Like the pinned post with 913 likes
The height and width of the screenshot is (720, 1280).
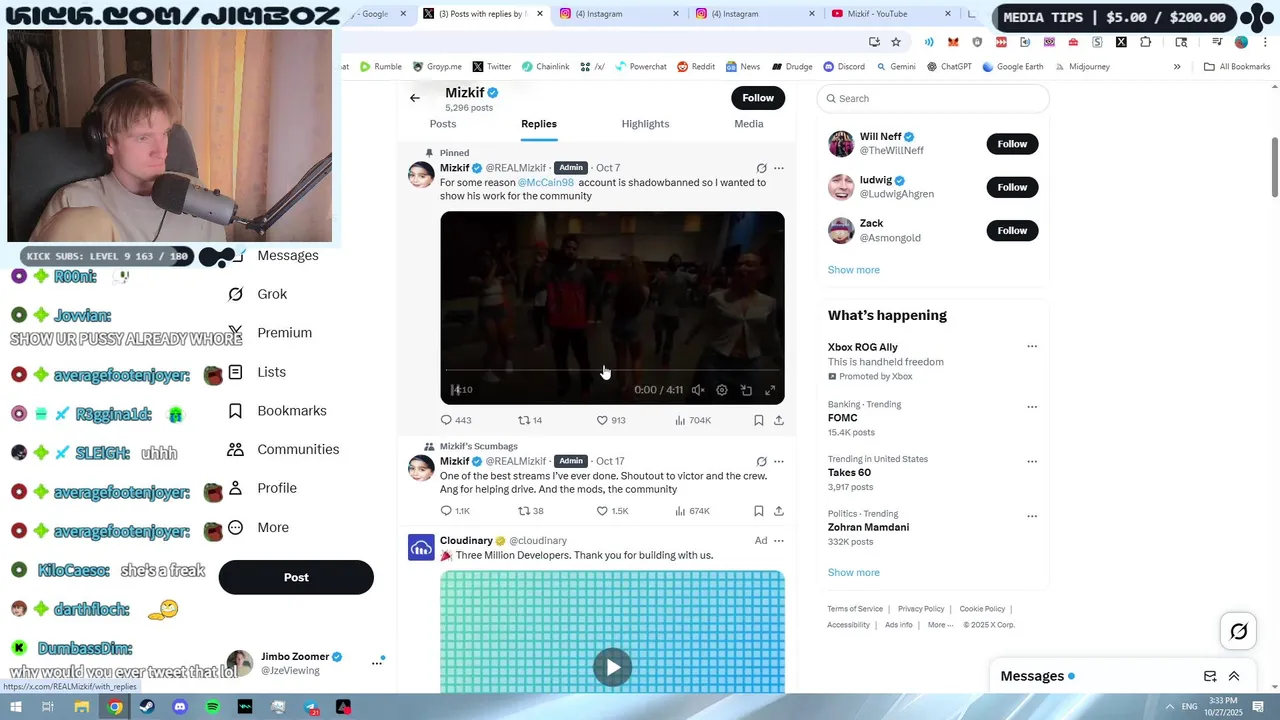coord(602,420)
